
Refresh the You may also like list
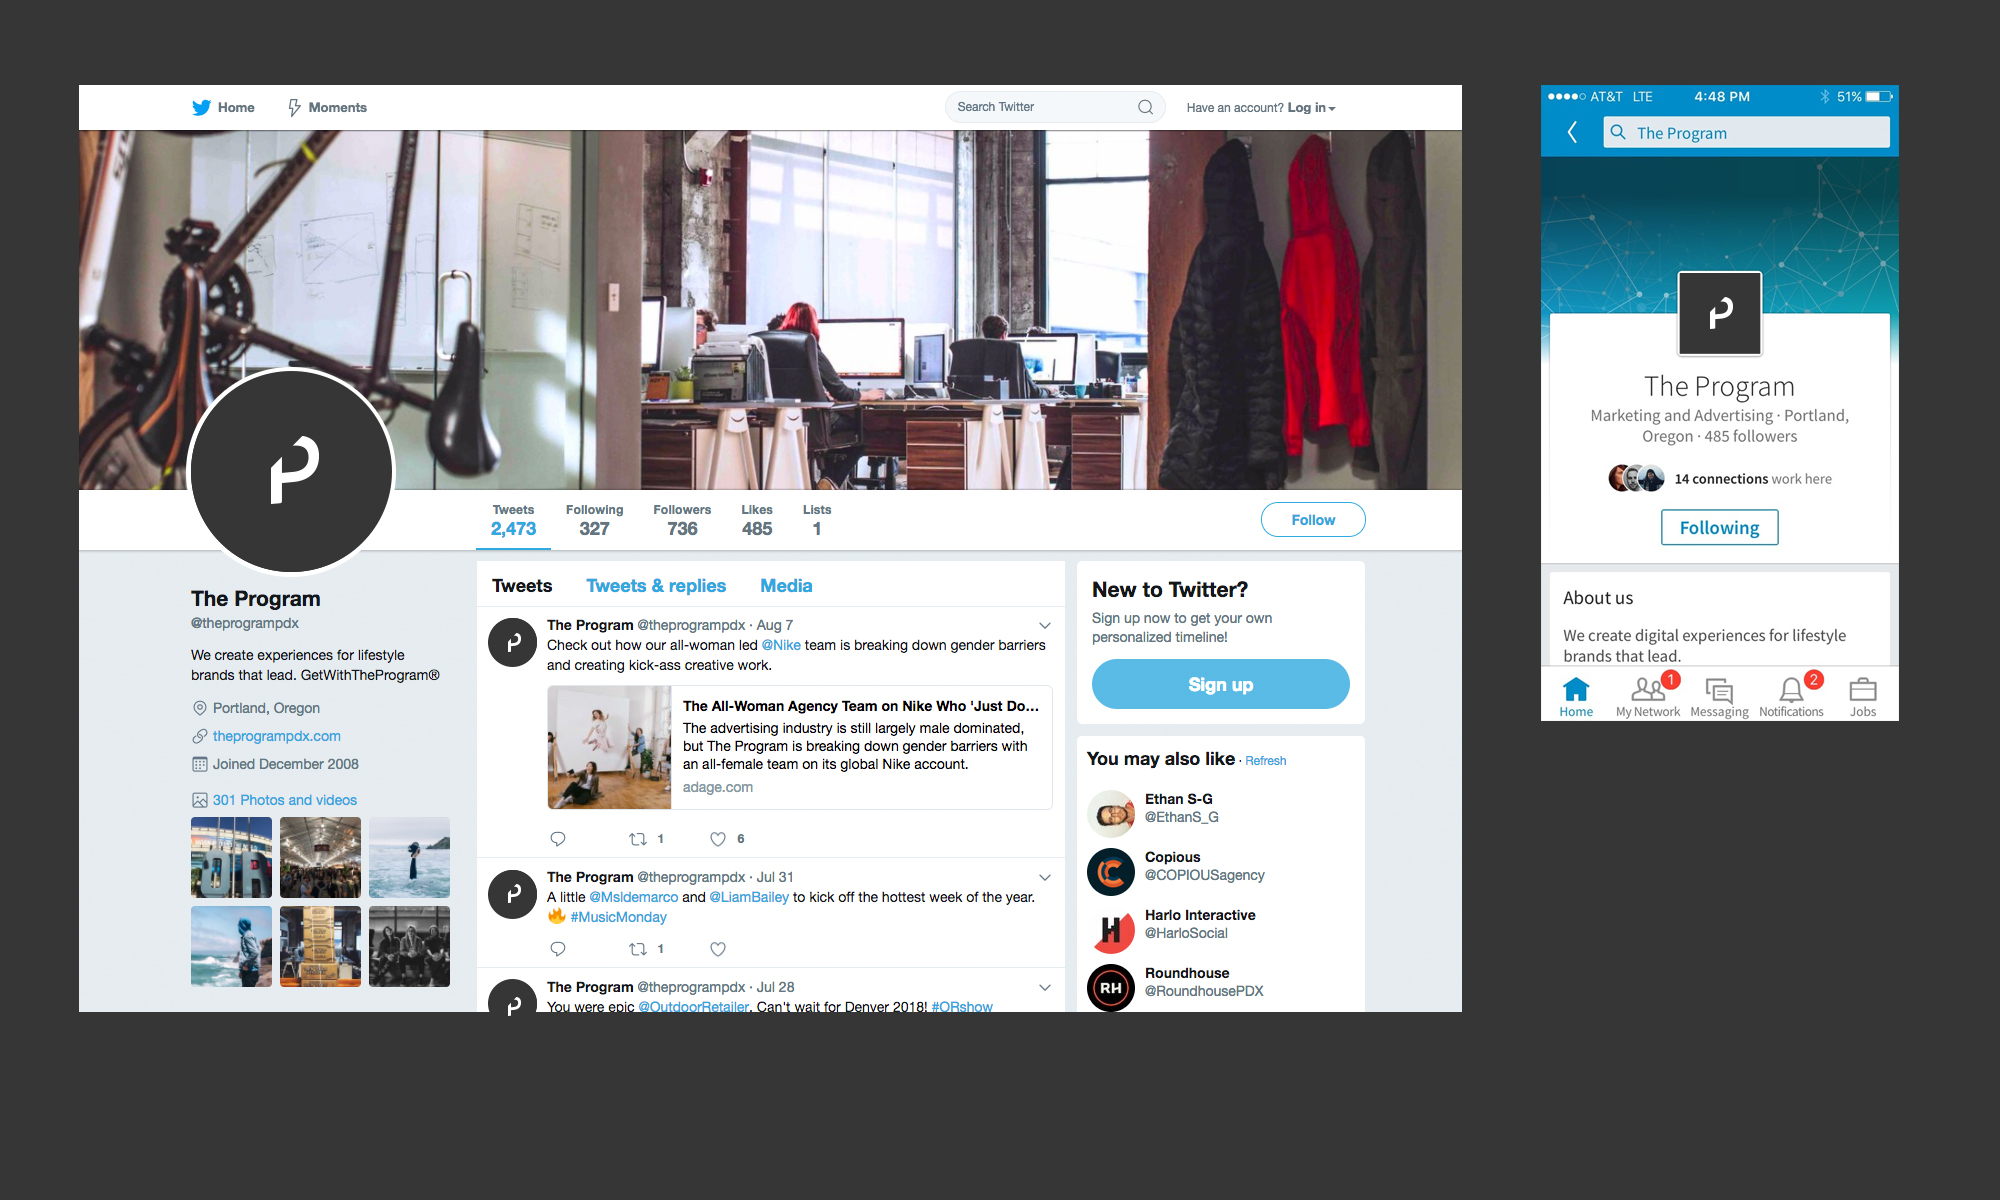tap(1265, 761)
